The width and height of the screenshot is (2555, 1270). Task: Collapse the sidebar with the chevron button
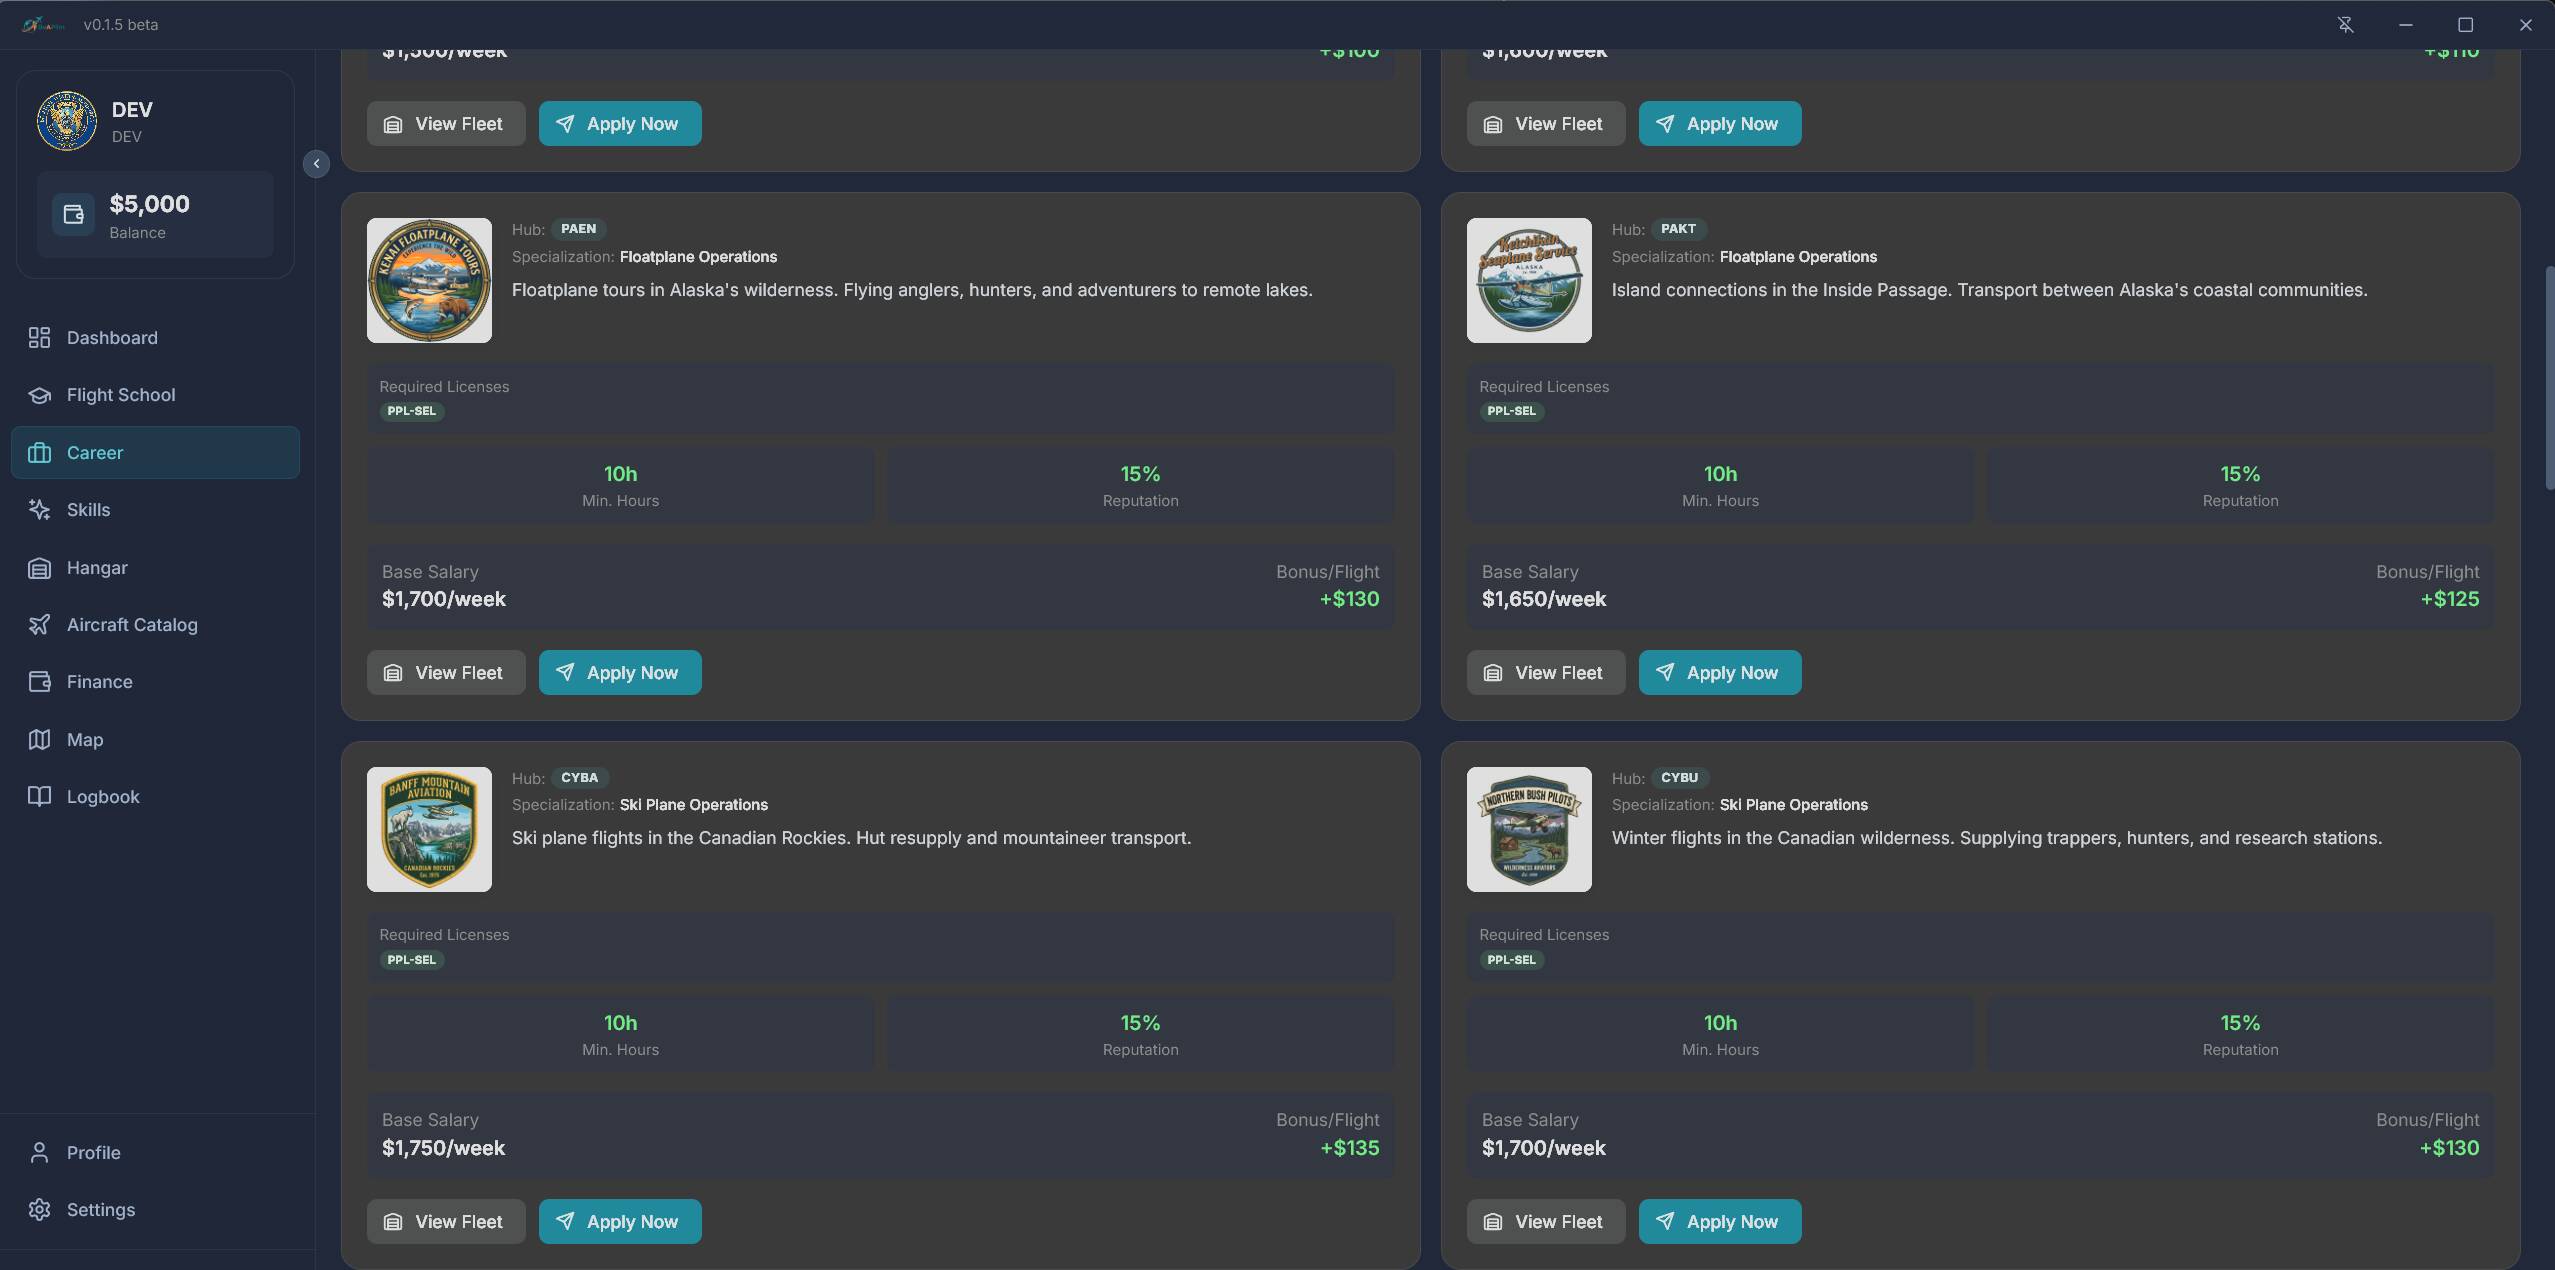[316, 164]
